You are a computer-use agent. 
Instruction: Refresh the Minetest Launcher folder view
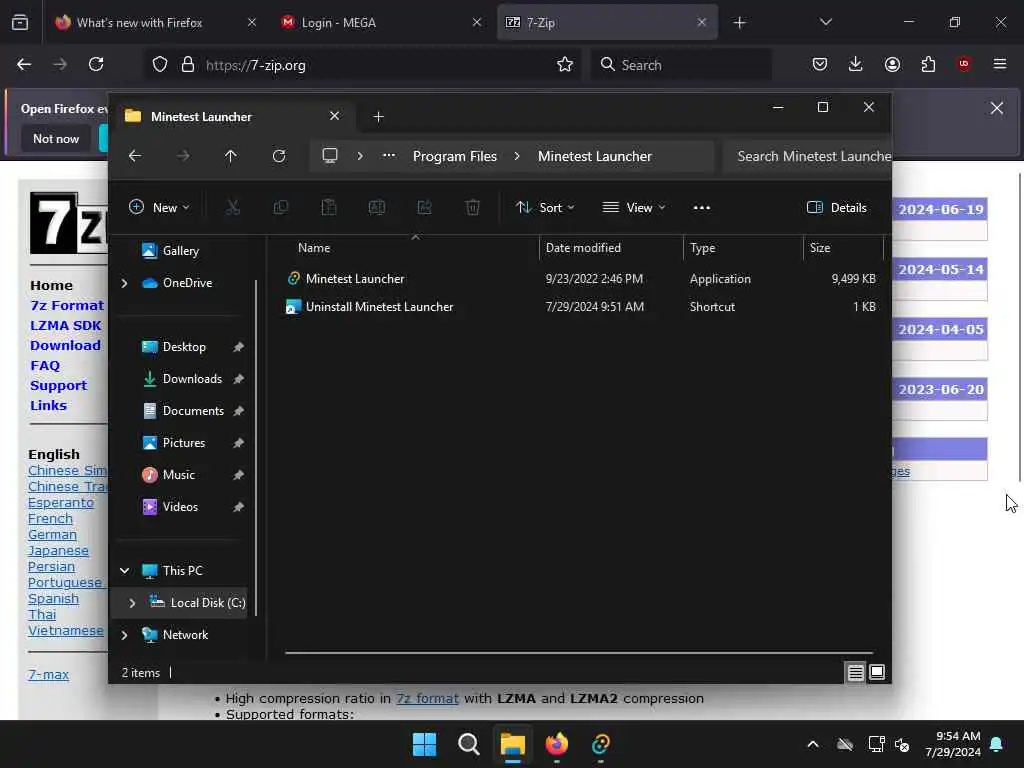click(x=279, y=156)
